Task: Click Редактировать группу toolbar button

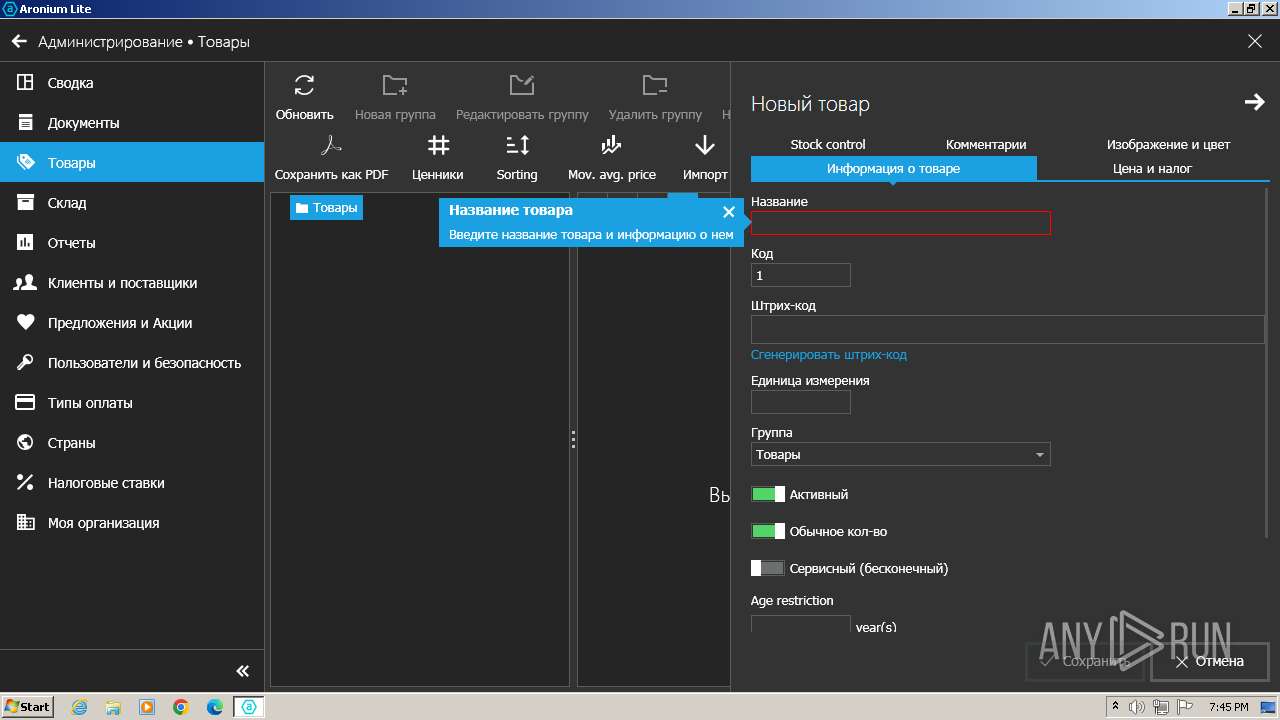Action: (x=522, y=97)
